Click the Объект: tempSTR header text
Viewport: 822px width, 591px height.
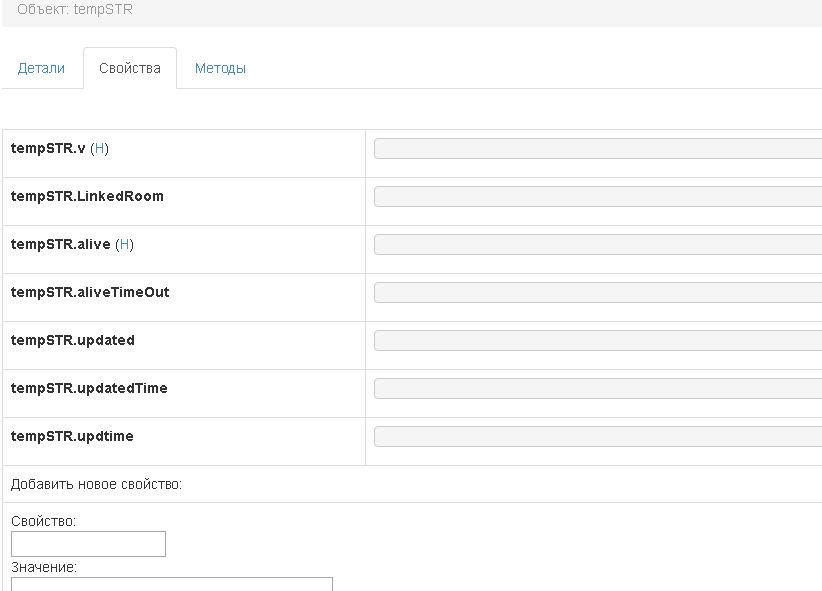(x=75, y=9)
